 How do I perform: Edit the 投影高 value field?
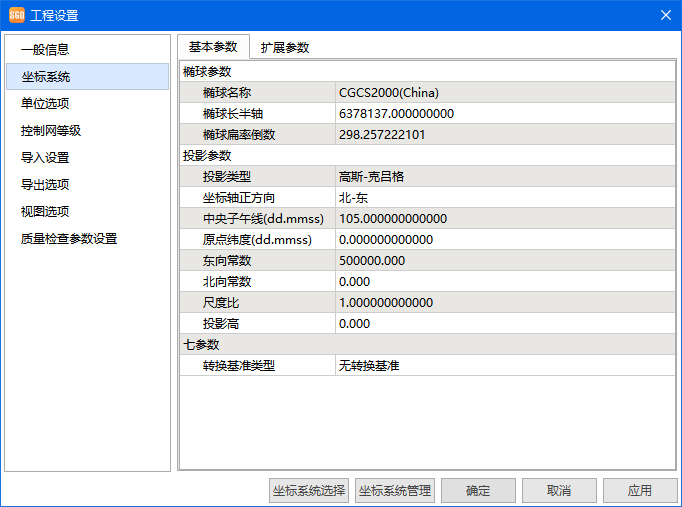click(505, 324)
